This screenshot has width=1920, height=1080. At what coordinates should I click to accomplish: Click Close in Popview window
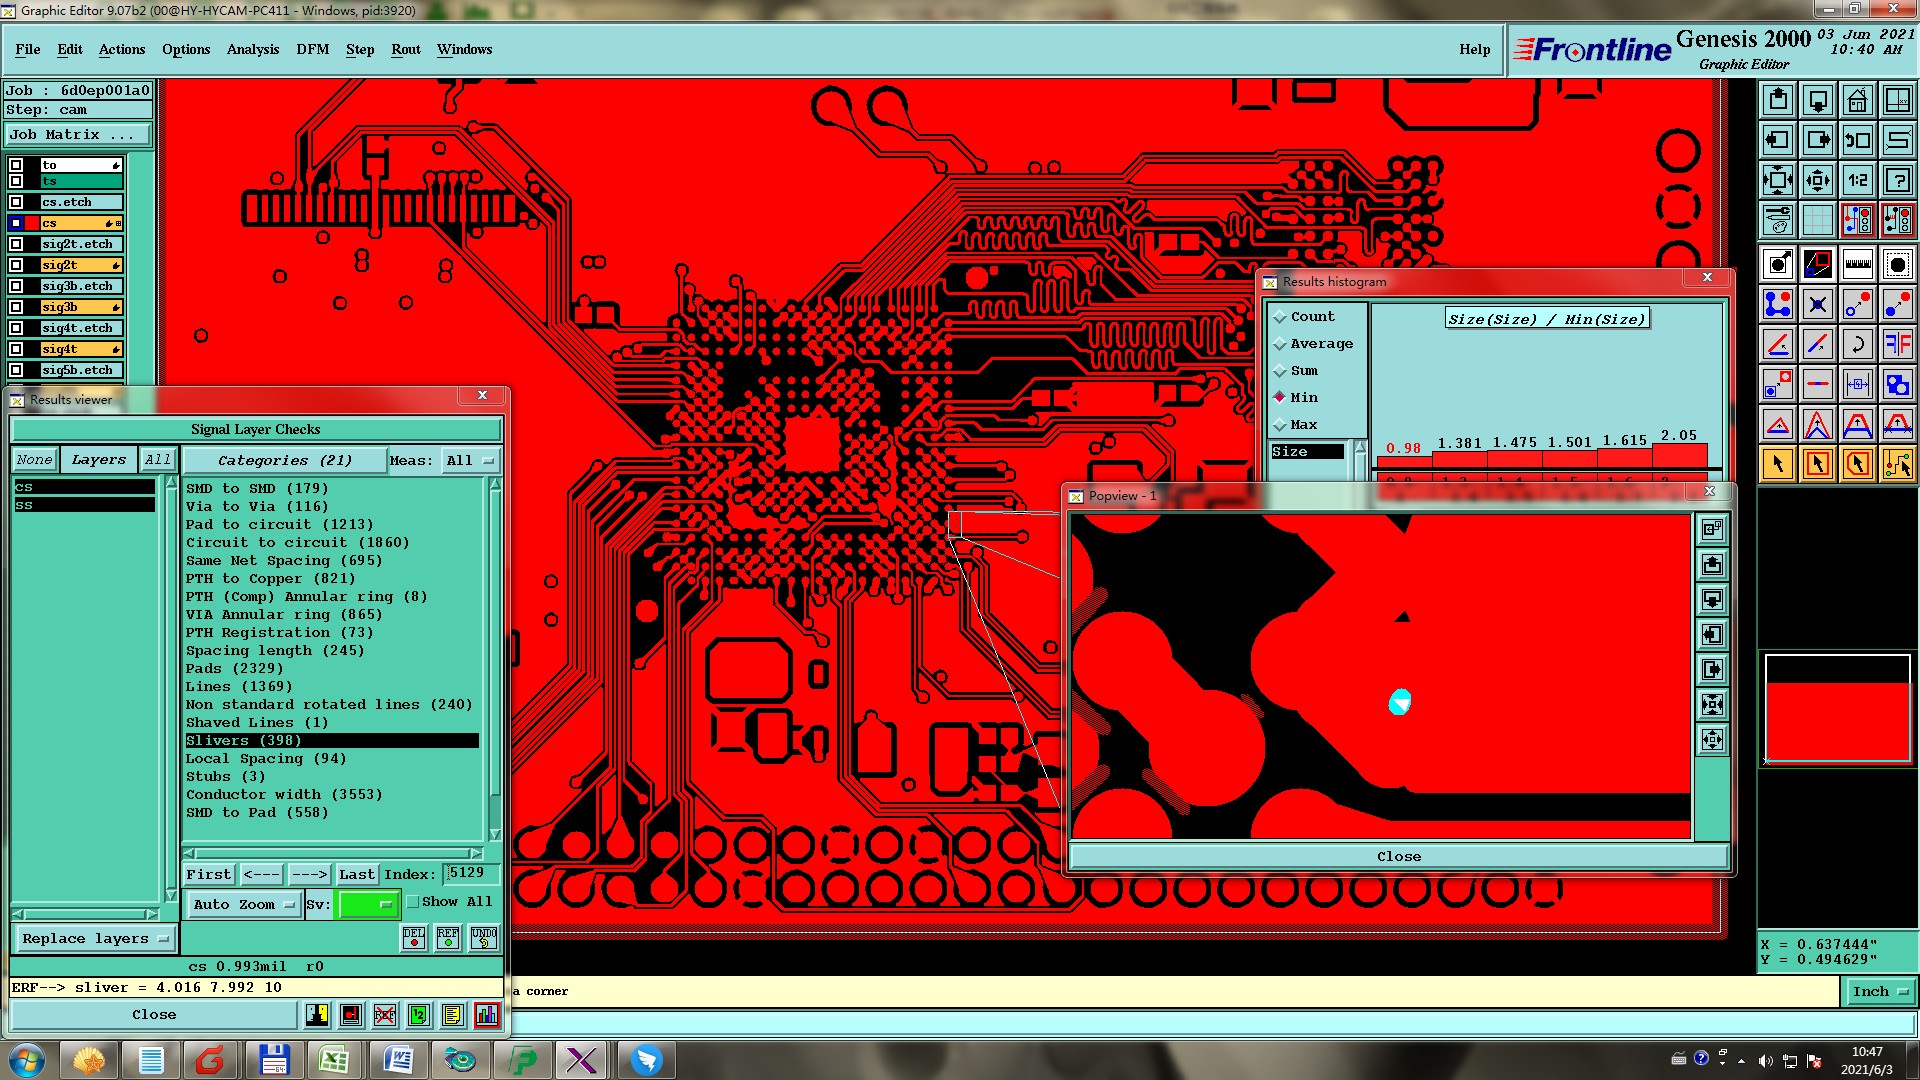pyautogui.click(x=1398, y=856)
